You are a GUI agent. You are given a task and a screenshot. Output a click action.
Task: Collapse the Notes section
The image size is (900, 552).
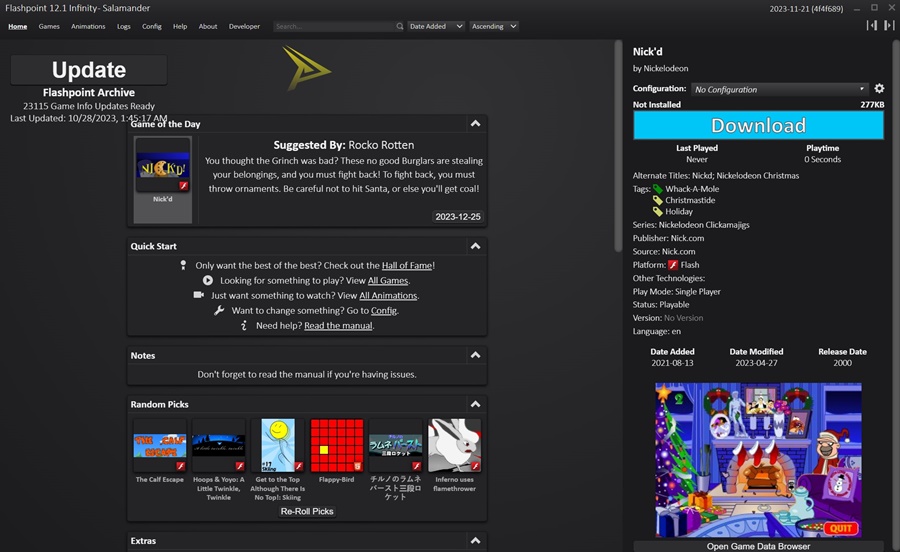tap(475, 355)
